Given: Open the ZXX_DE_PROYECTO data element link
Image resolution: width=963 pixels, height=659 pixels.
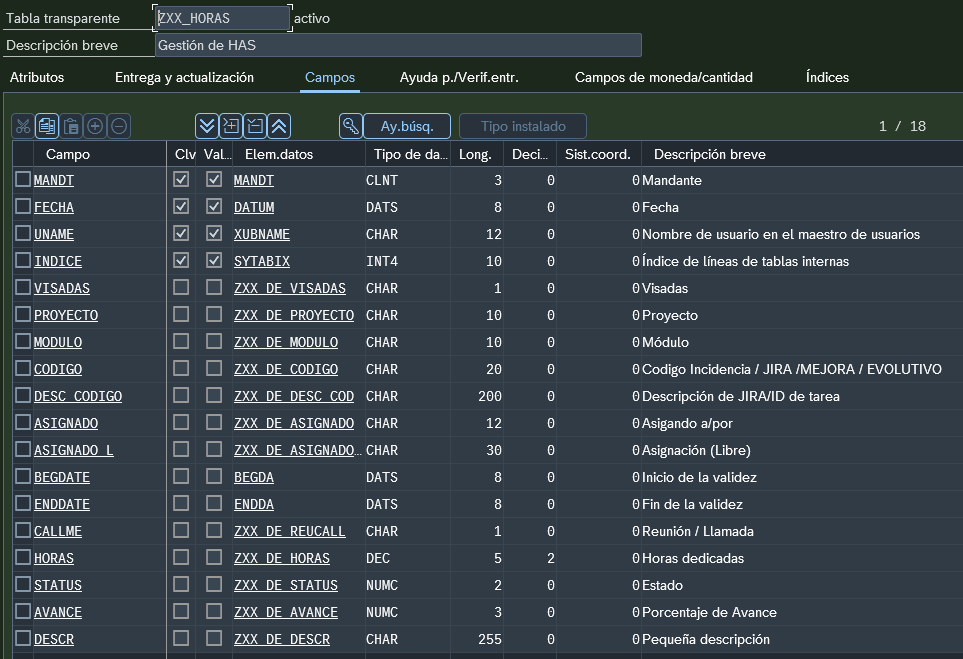Looking at the screenshot, I should 293,315.
